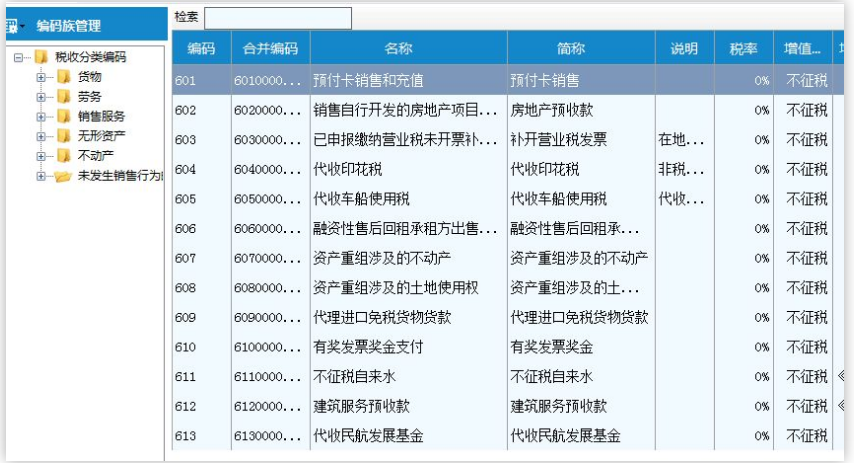The height and width of the screenshot is (463, 854).
Task: Click short name 有奖发票奖金
Action: [581, 347]
